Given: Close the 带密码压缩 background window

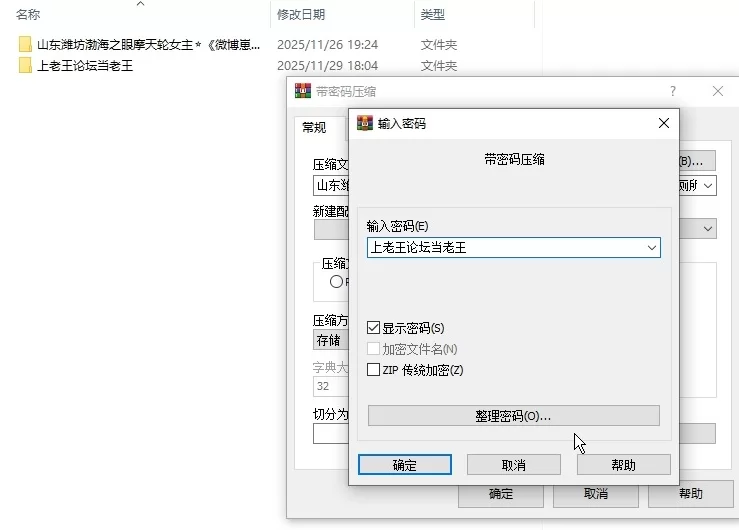Looking at the screenshot, I should click(x=718, y=91).
